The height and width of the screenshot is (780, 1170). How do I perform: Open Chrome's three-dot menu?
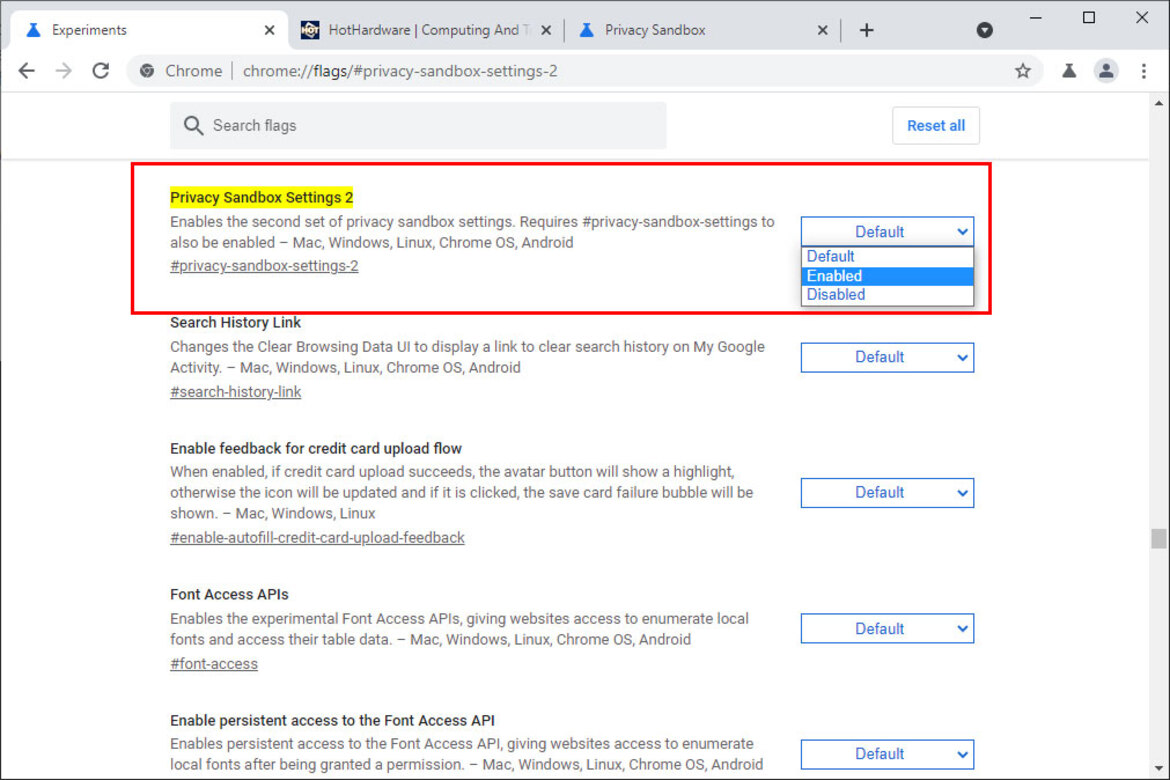[x=1143, y=71]
